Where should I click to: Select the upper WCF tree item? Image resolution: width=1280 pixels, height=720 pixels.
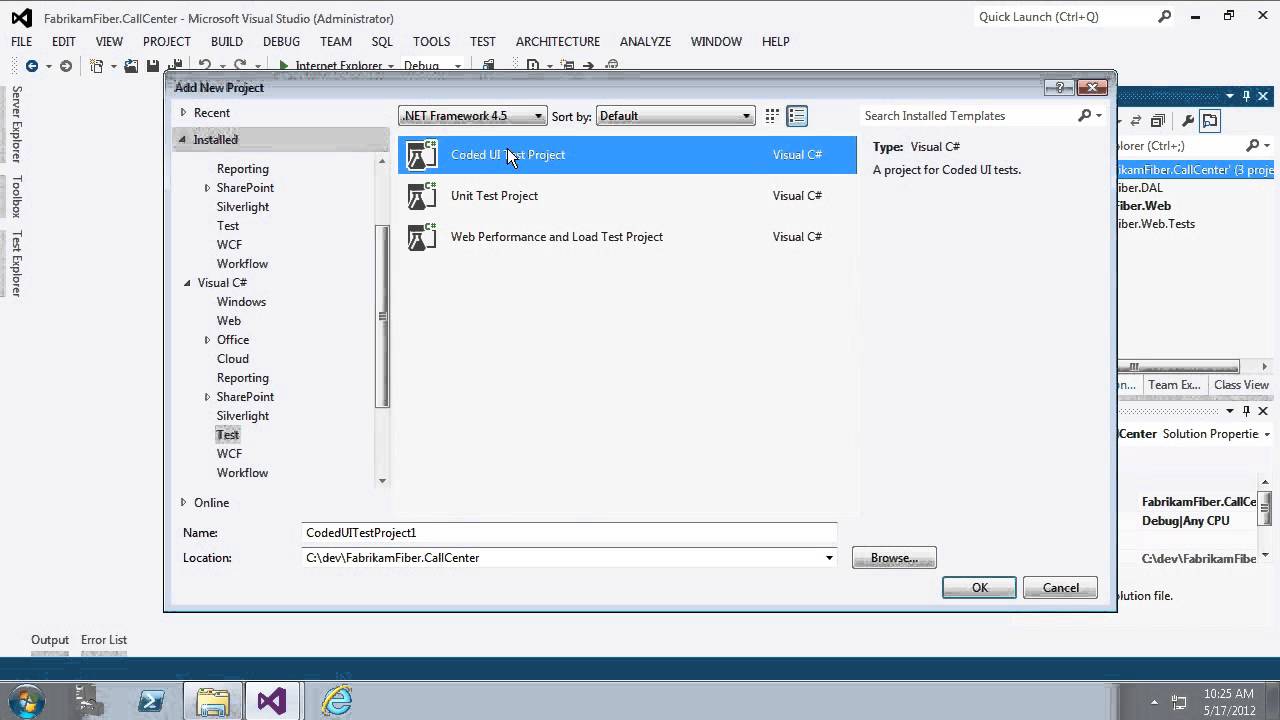pos(229,245)
